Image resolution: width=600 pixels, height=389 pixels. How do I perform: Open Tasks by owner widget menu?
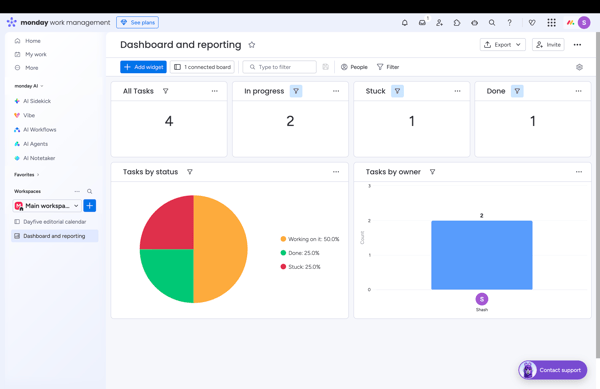(x=579, y=172)
